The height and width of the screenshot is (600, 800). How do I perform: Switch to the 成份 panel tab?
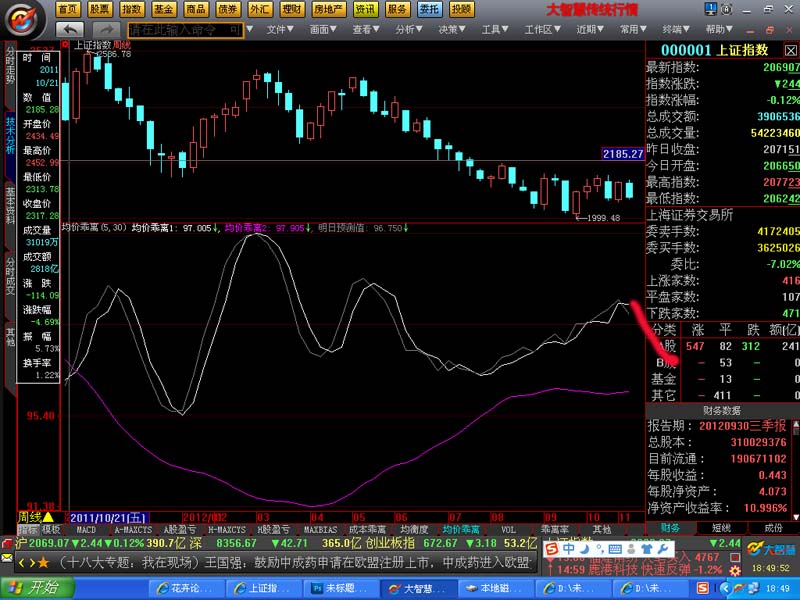point(773,528)
